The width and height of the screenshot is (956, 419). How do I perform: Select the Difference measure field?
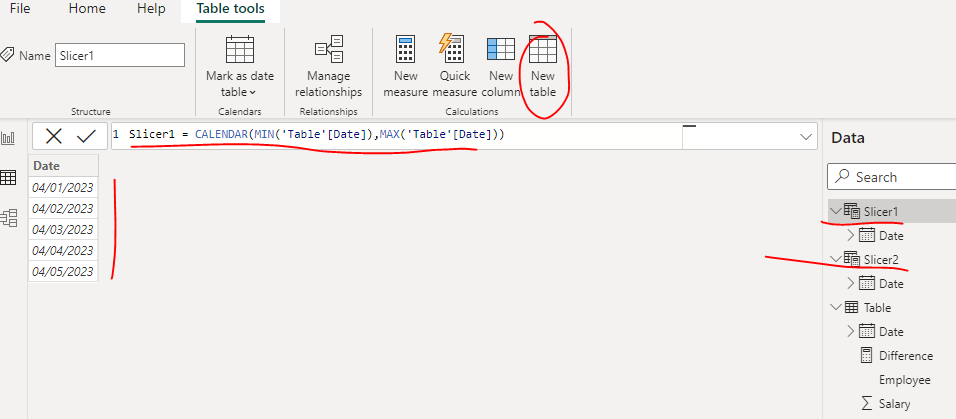[x=905, y=356]
